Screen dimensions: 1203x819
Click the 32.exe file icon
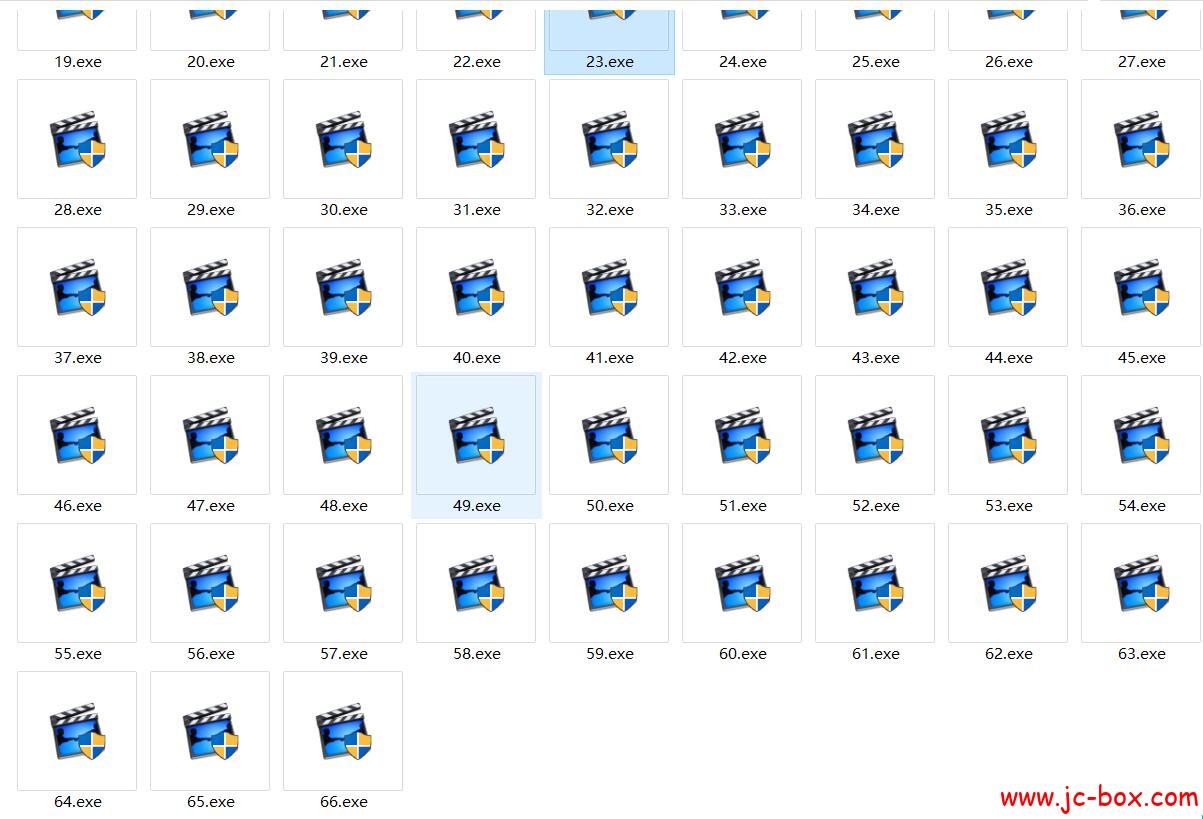coord(610,139)
